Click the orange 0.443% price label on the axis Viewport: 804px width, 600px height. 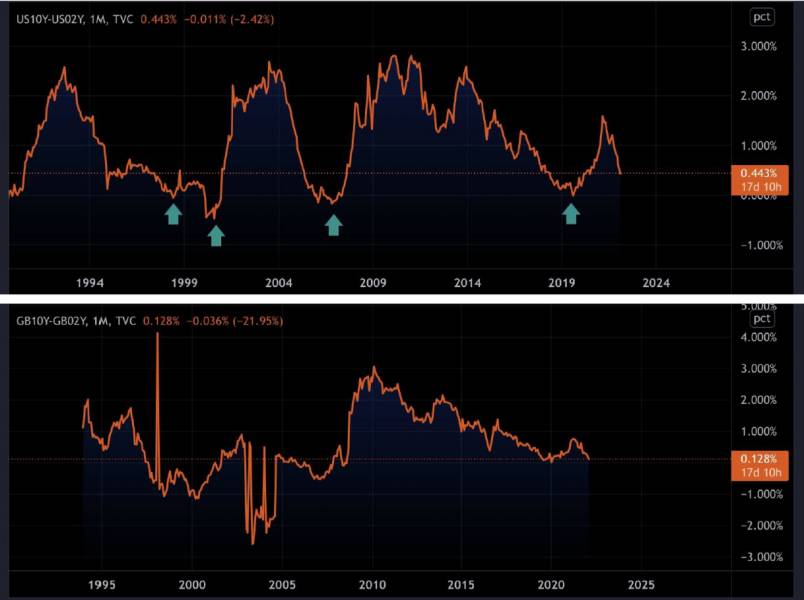[759, 179]
